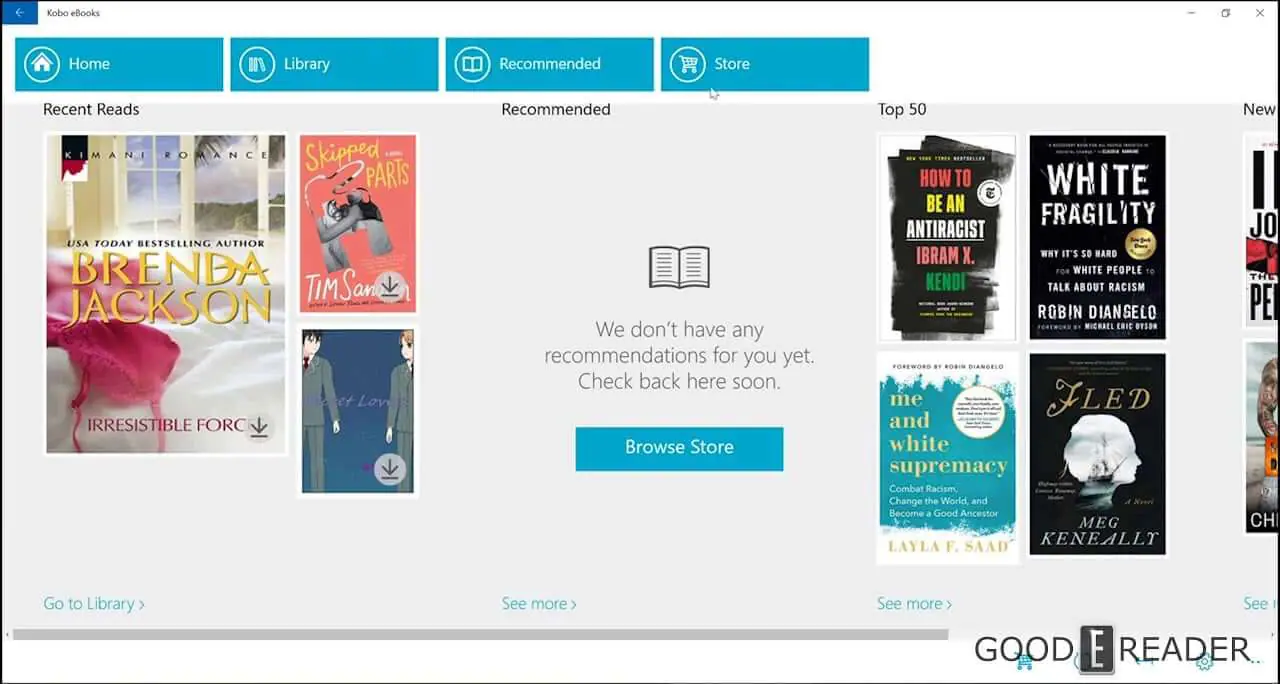The image size is (1280, 684).
Task: Follow the Go to Library link
Action: [94, 604]
